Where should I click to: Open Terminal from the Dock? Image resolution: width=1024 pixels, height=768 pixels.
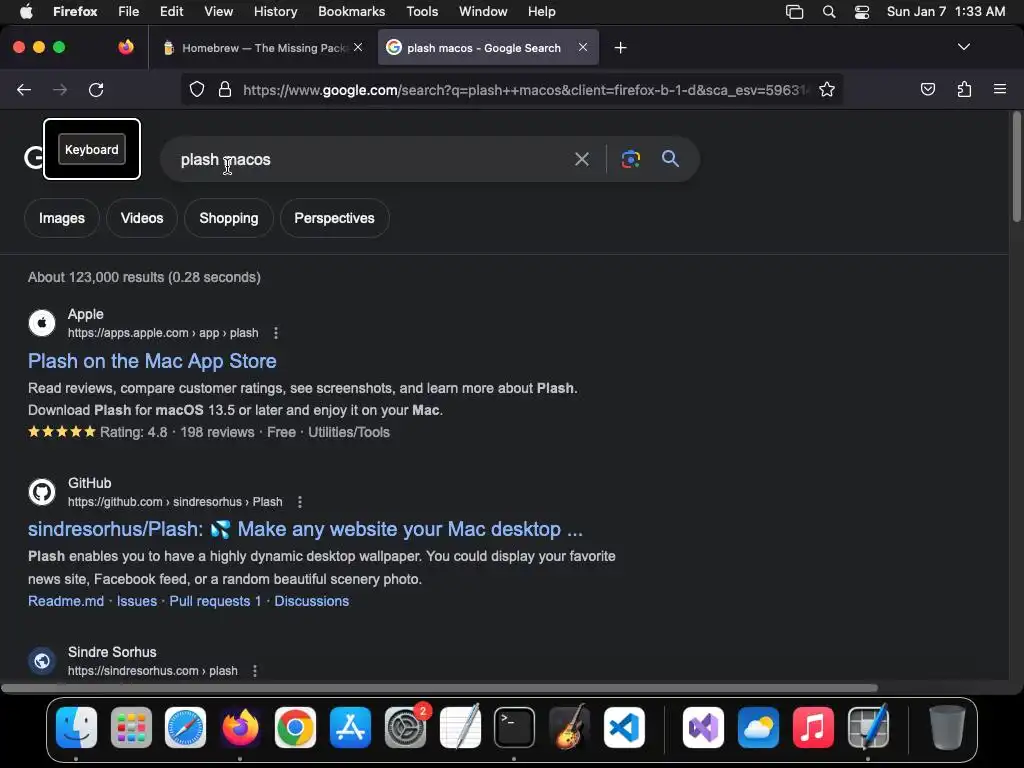515,728
